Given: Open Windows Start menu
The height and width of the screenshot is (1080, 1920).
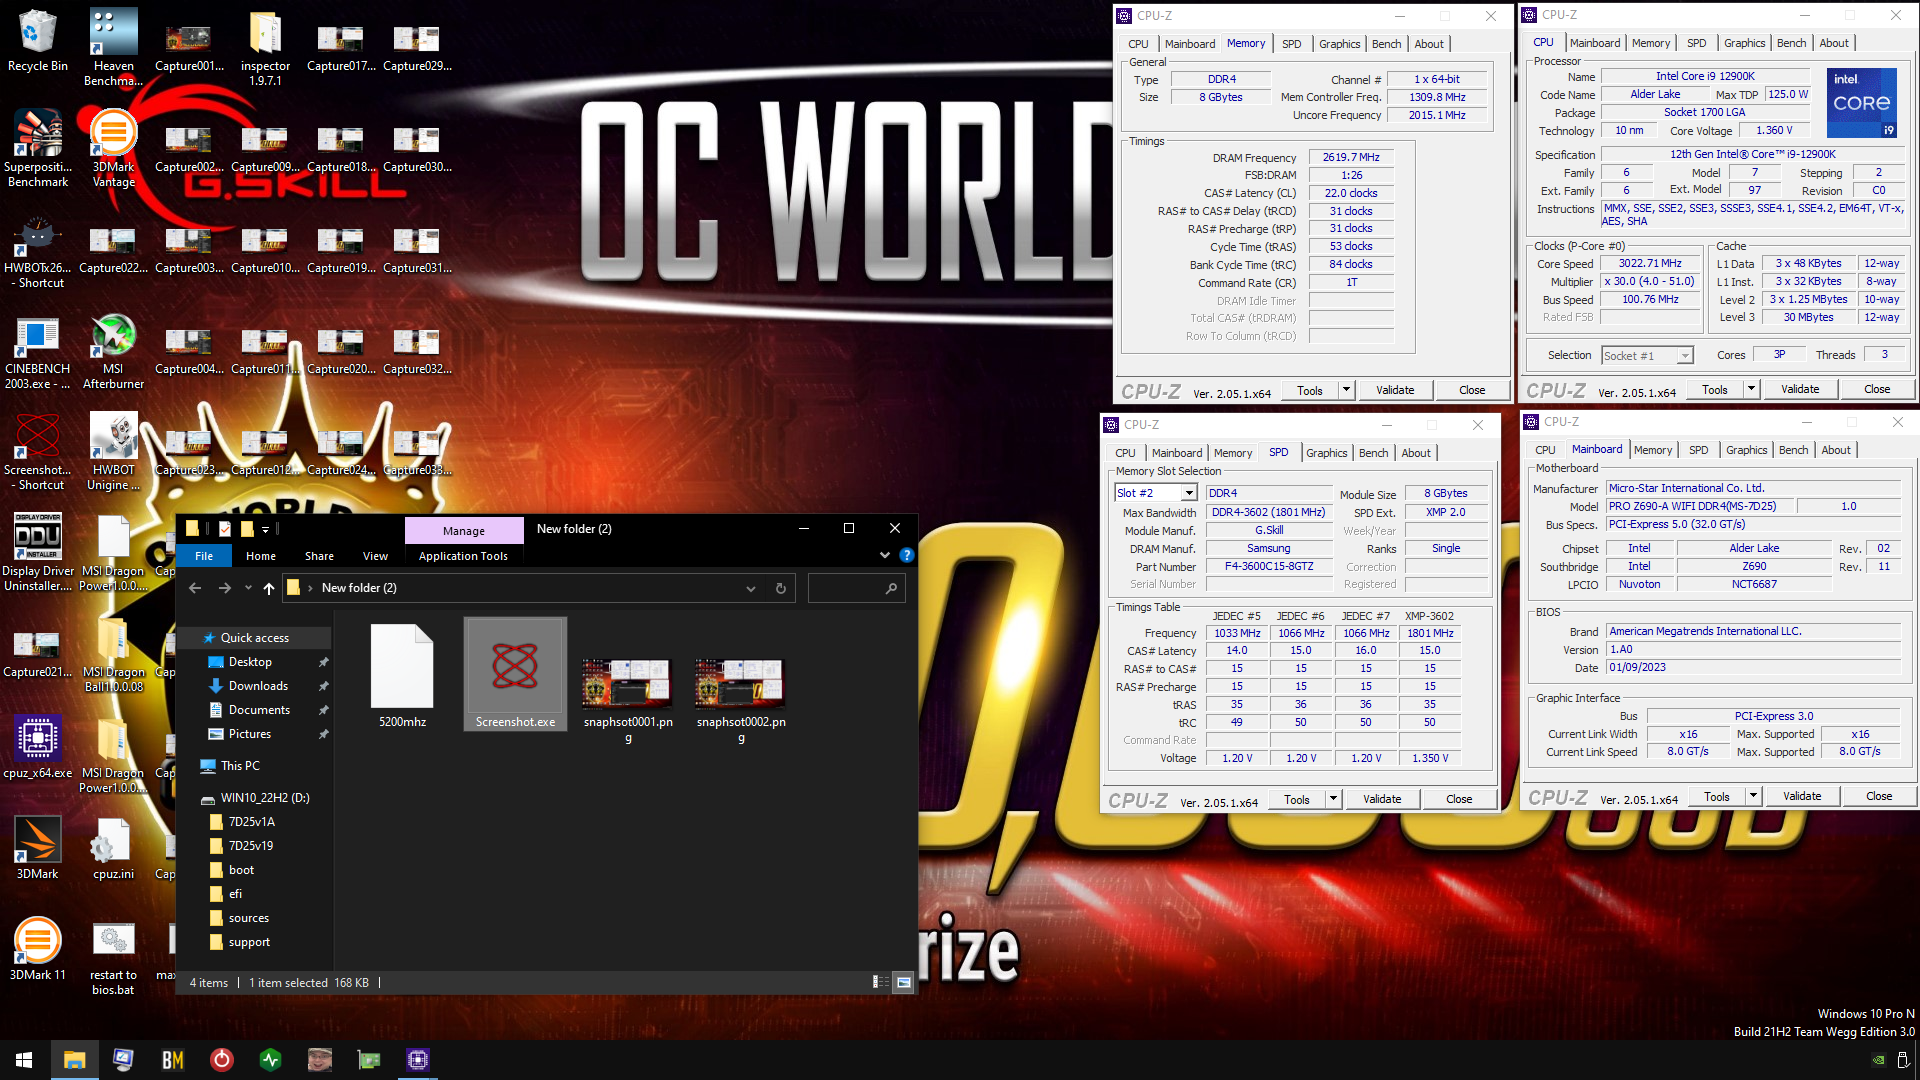Looking at the screenshot, I should (x=24, y=1059).
